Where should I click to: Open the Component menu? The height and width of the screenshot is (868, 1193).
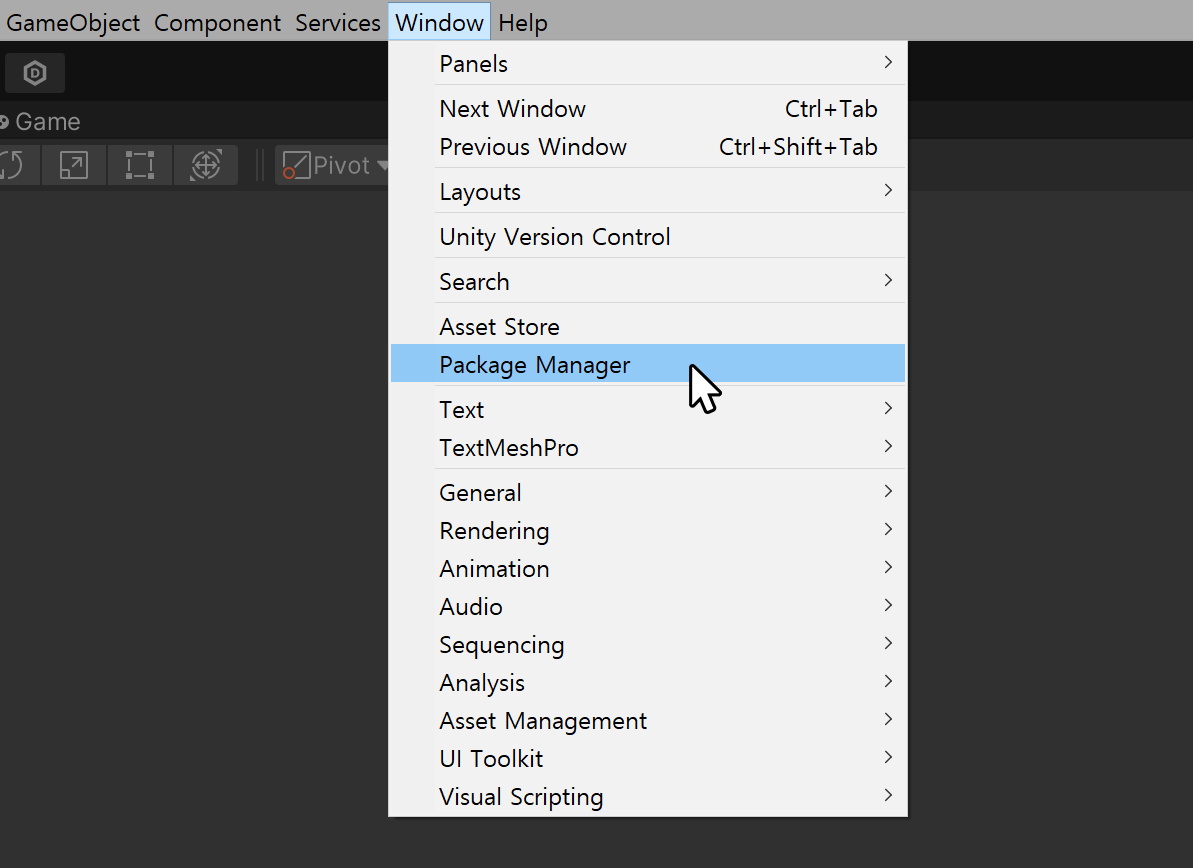pyautogui.click(x=217, y=22)
